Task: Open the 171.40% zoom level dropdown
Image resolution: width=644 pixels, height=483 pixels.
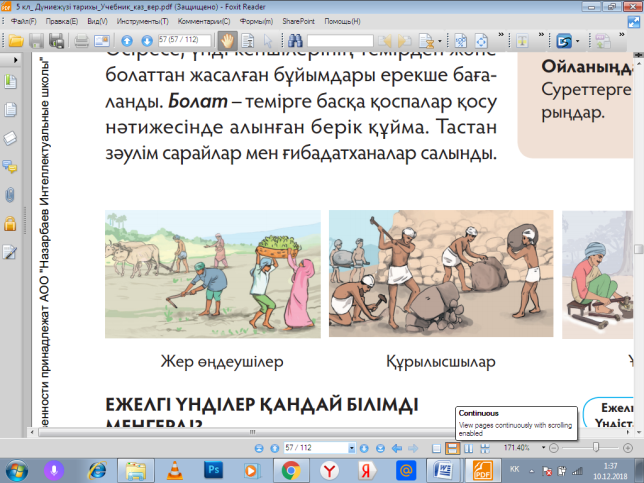Action: pos(543,448)
